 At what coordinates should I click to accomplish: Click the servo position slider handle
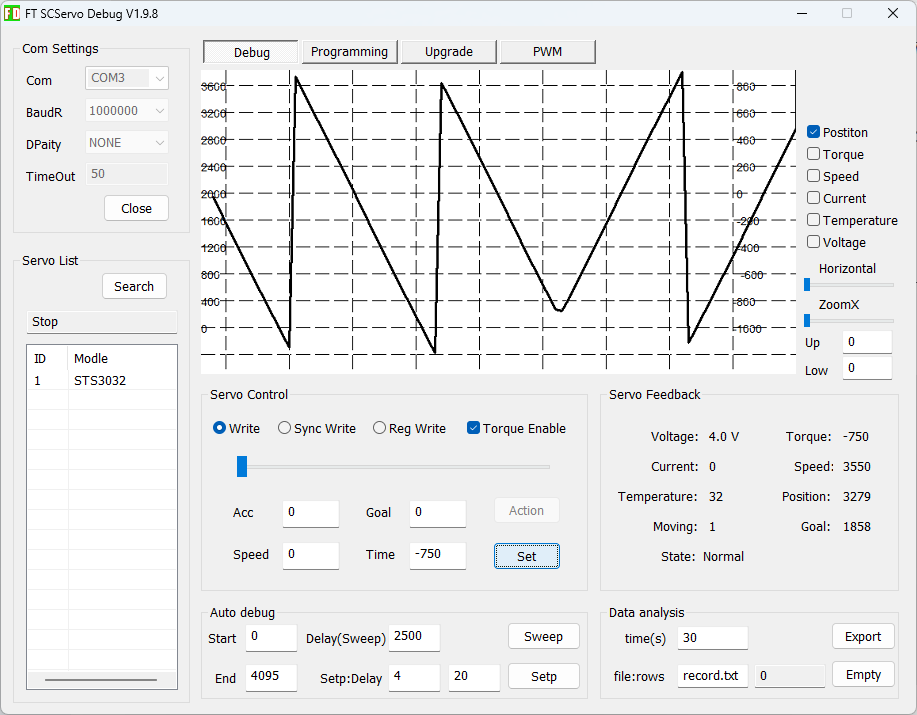pos(242,467)
